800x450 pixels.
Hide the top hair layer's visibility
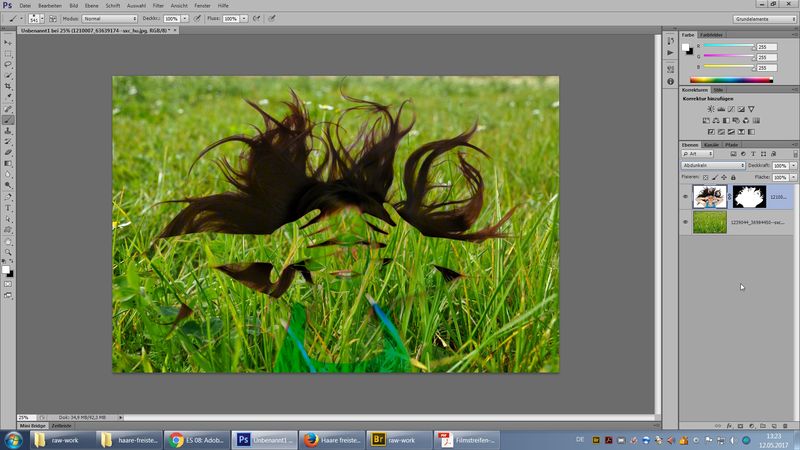(x=685, y=197)
